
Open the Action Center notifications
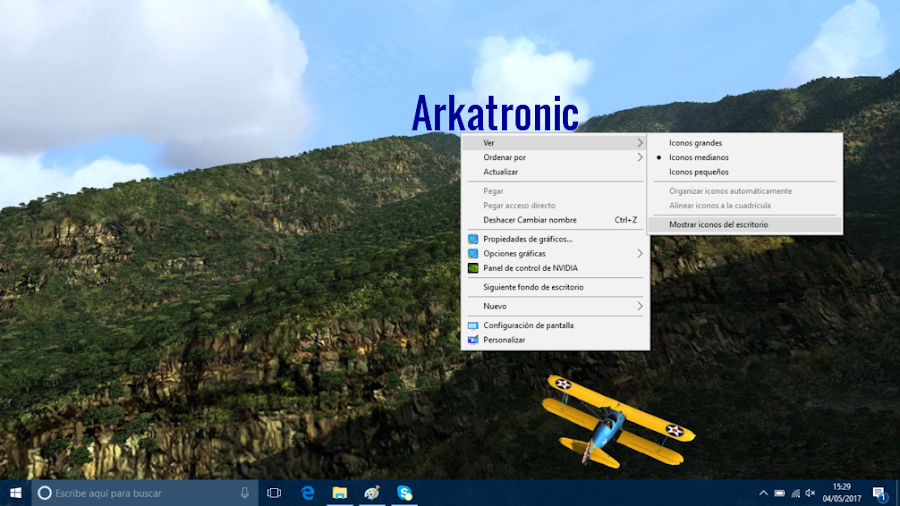(x=879, y=493)
